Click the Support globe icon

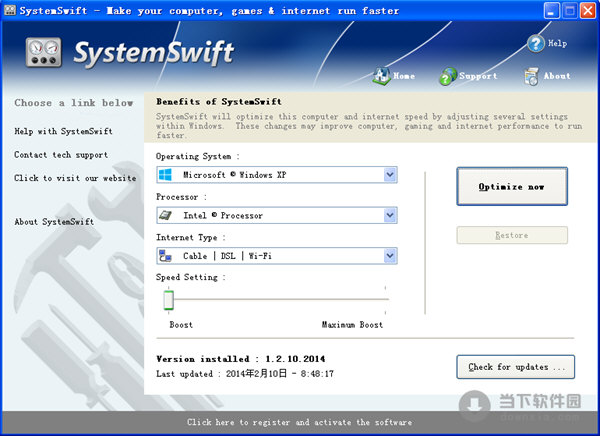[447, 76]
